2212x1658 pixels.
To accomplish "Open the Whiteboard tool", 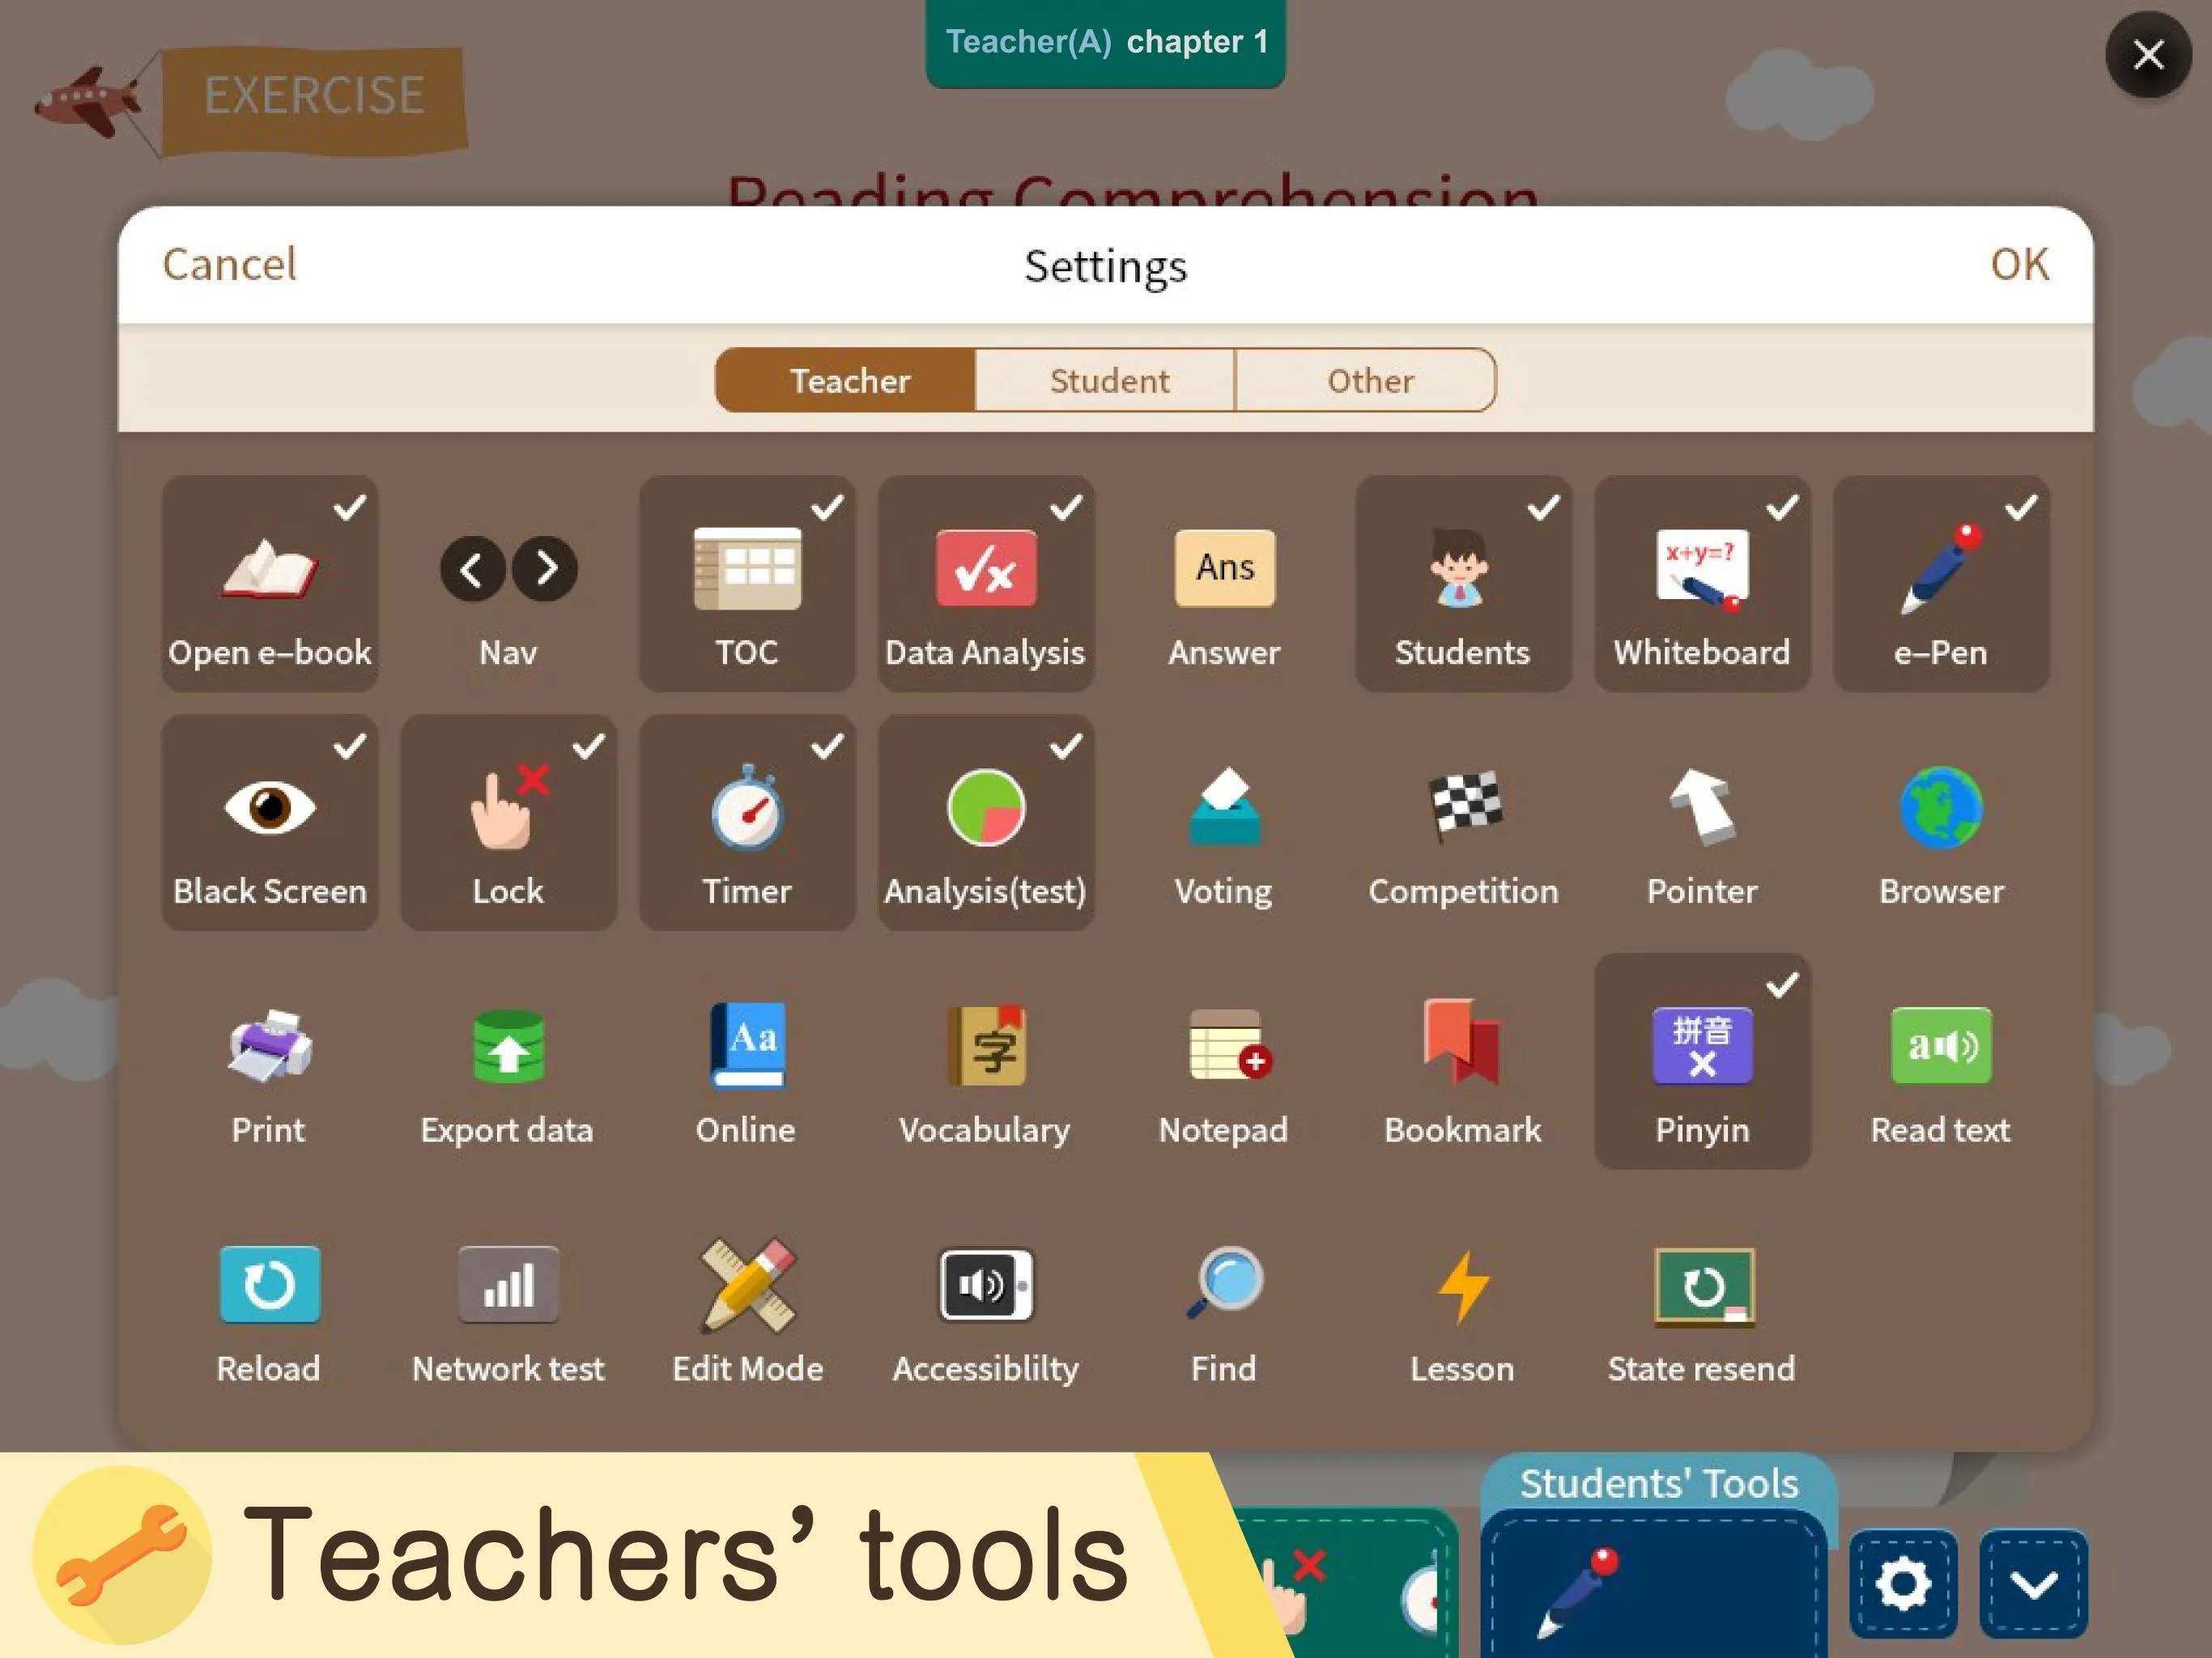I will point(1700,584).
